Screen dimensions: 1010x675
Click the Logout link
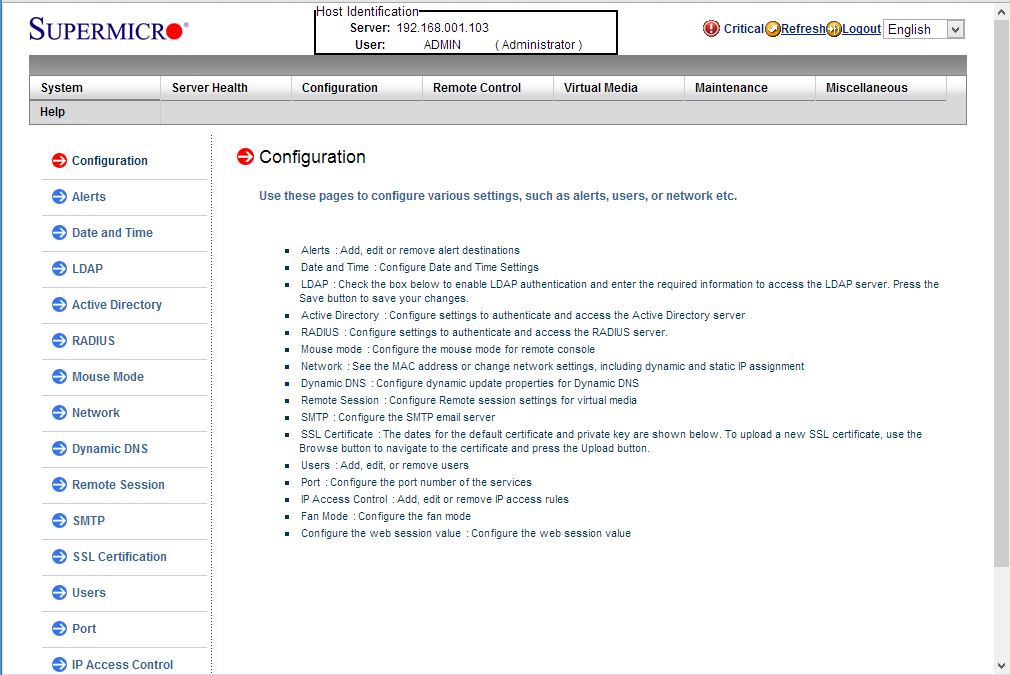(861, 29)
